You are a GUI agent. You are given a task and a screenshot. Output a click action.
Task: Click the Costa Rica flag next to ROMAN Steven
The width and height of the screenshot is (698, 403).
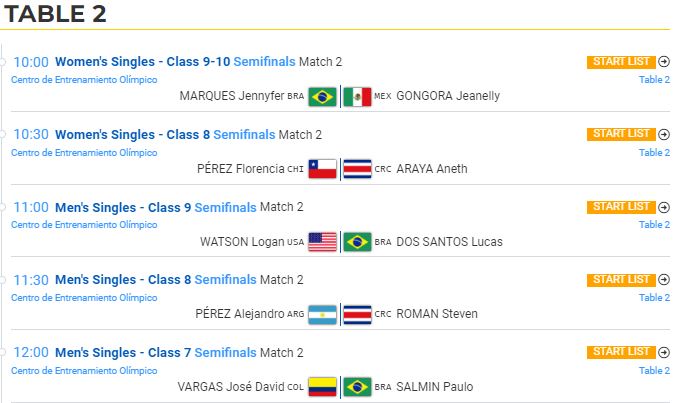[357, 314]
